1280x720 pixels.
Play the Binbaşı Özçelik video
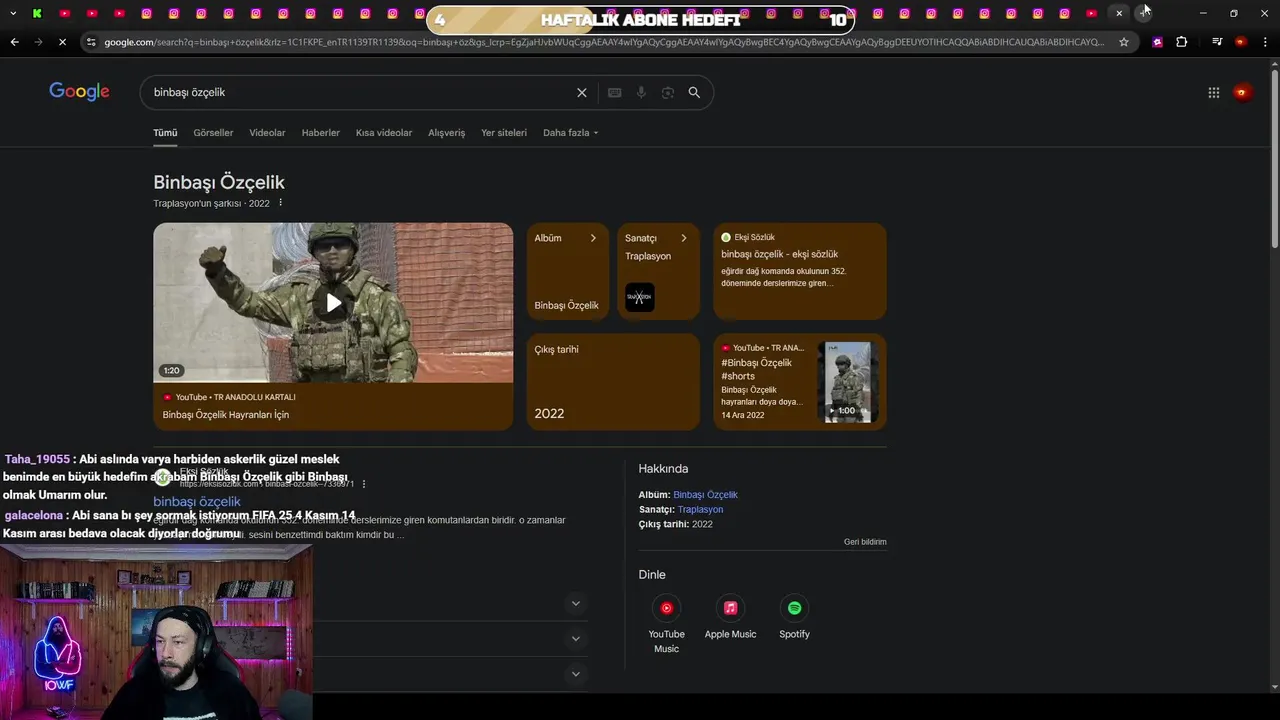pos(333,303)
